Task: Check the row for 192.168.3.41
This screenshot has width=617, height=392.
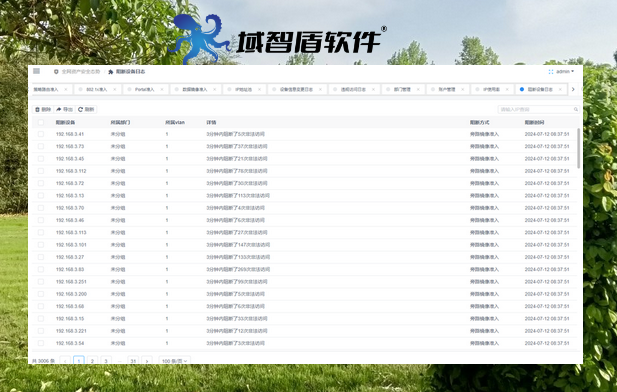Action: [x=41, y=134]
